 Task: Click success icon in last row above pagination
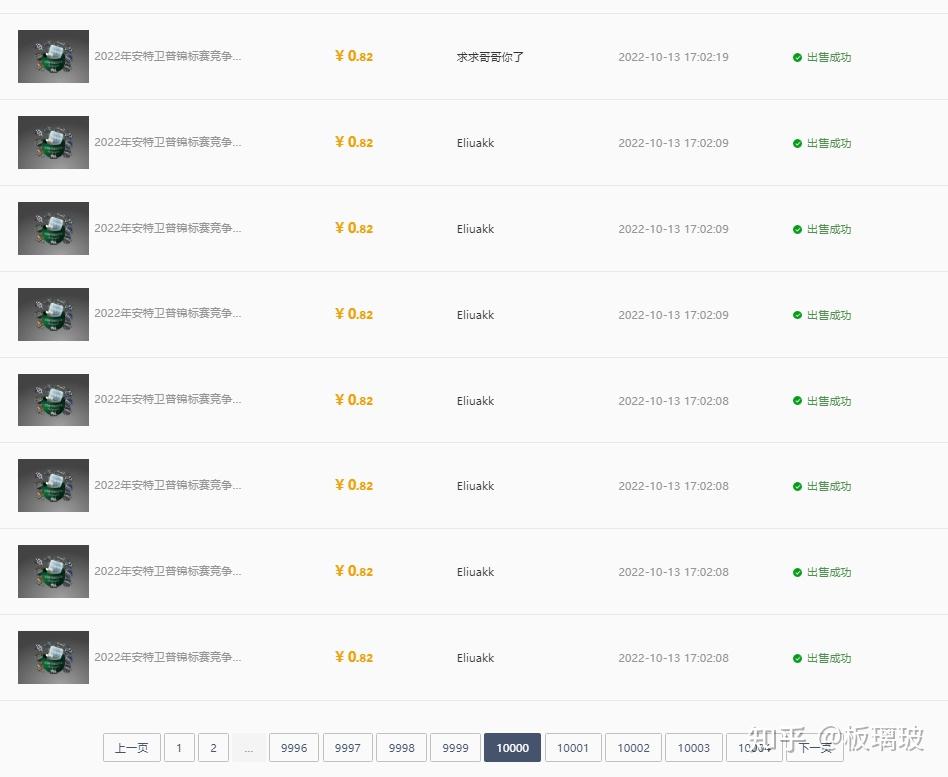(x=797, y=658)
